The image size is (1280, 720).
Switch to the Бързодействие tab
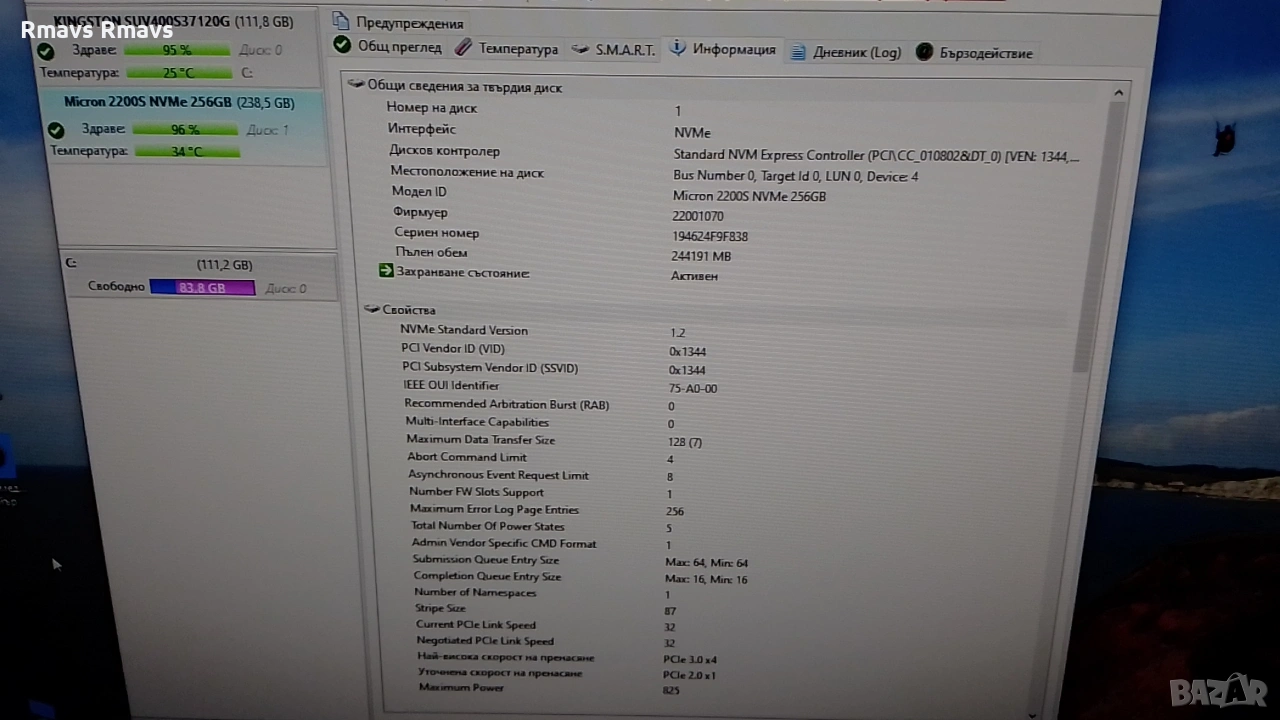[x=974, y=53]
